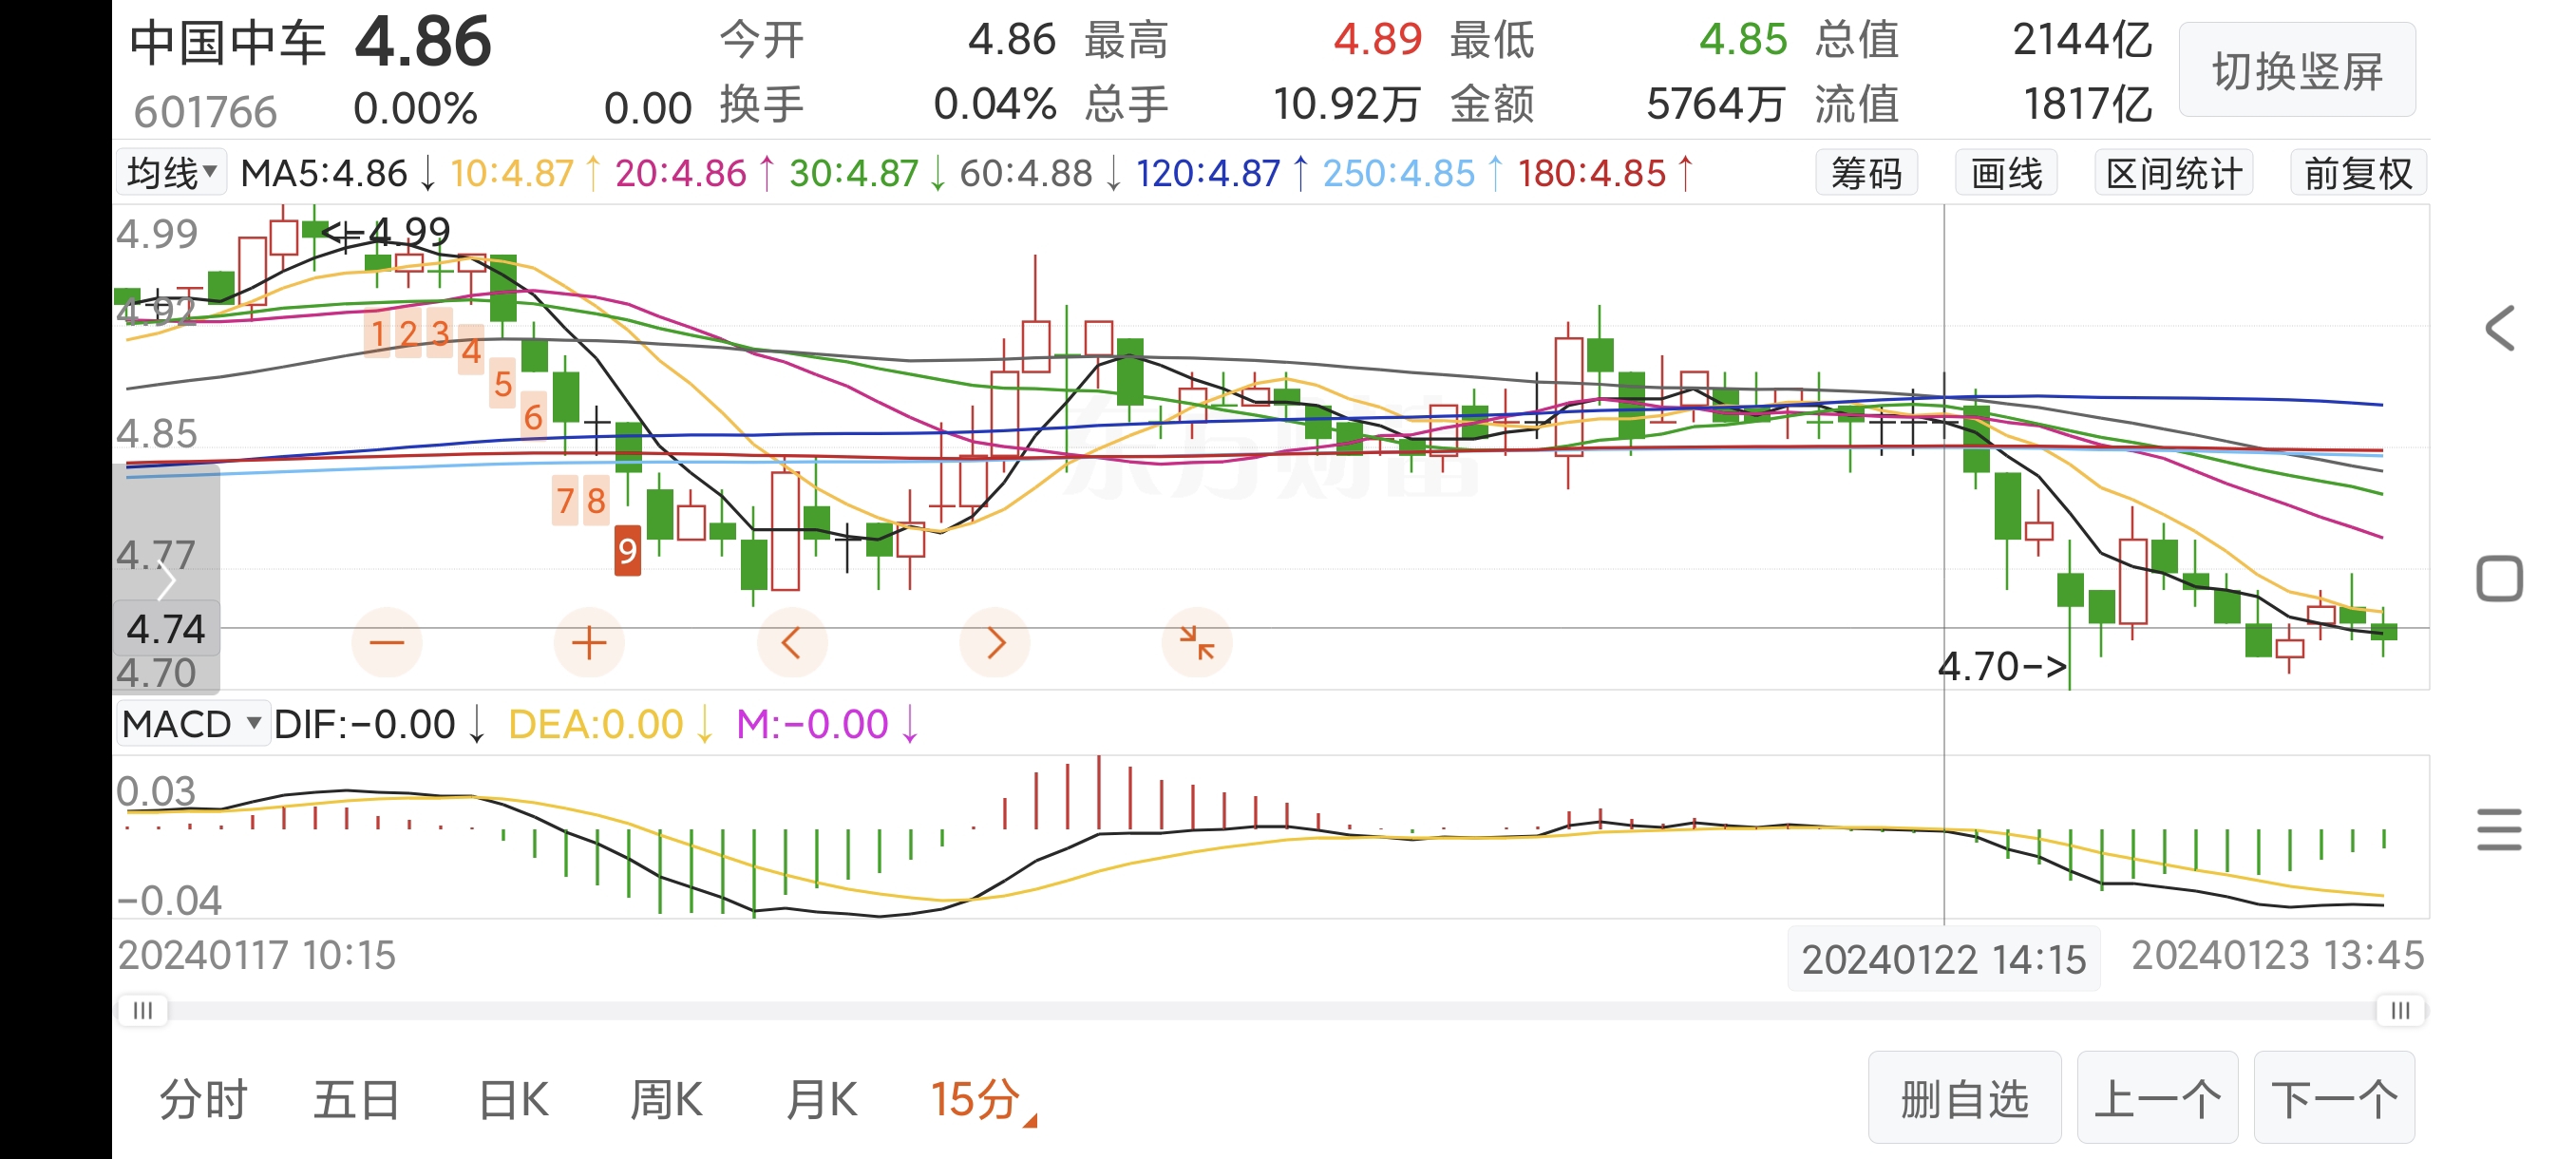
Task: Open the Android recents menu bars
Action: [x=2498, y=829]
